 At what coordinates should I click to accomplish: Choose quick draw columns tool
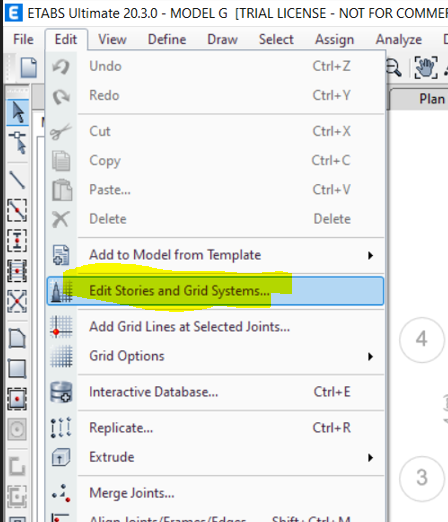coord(17,240)
